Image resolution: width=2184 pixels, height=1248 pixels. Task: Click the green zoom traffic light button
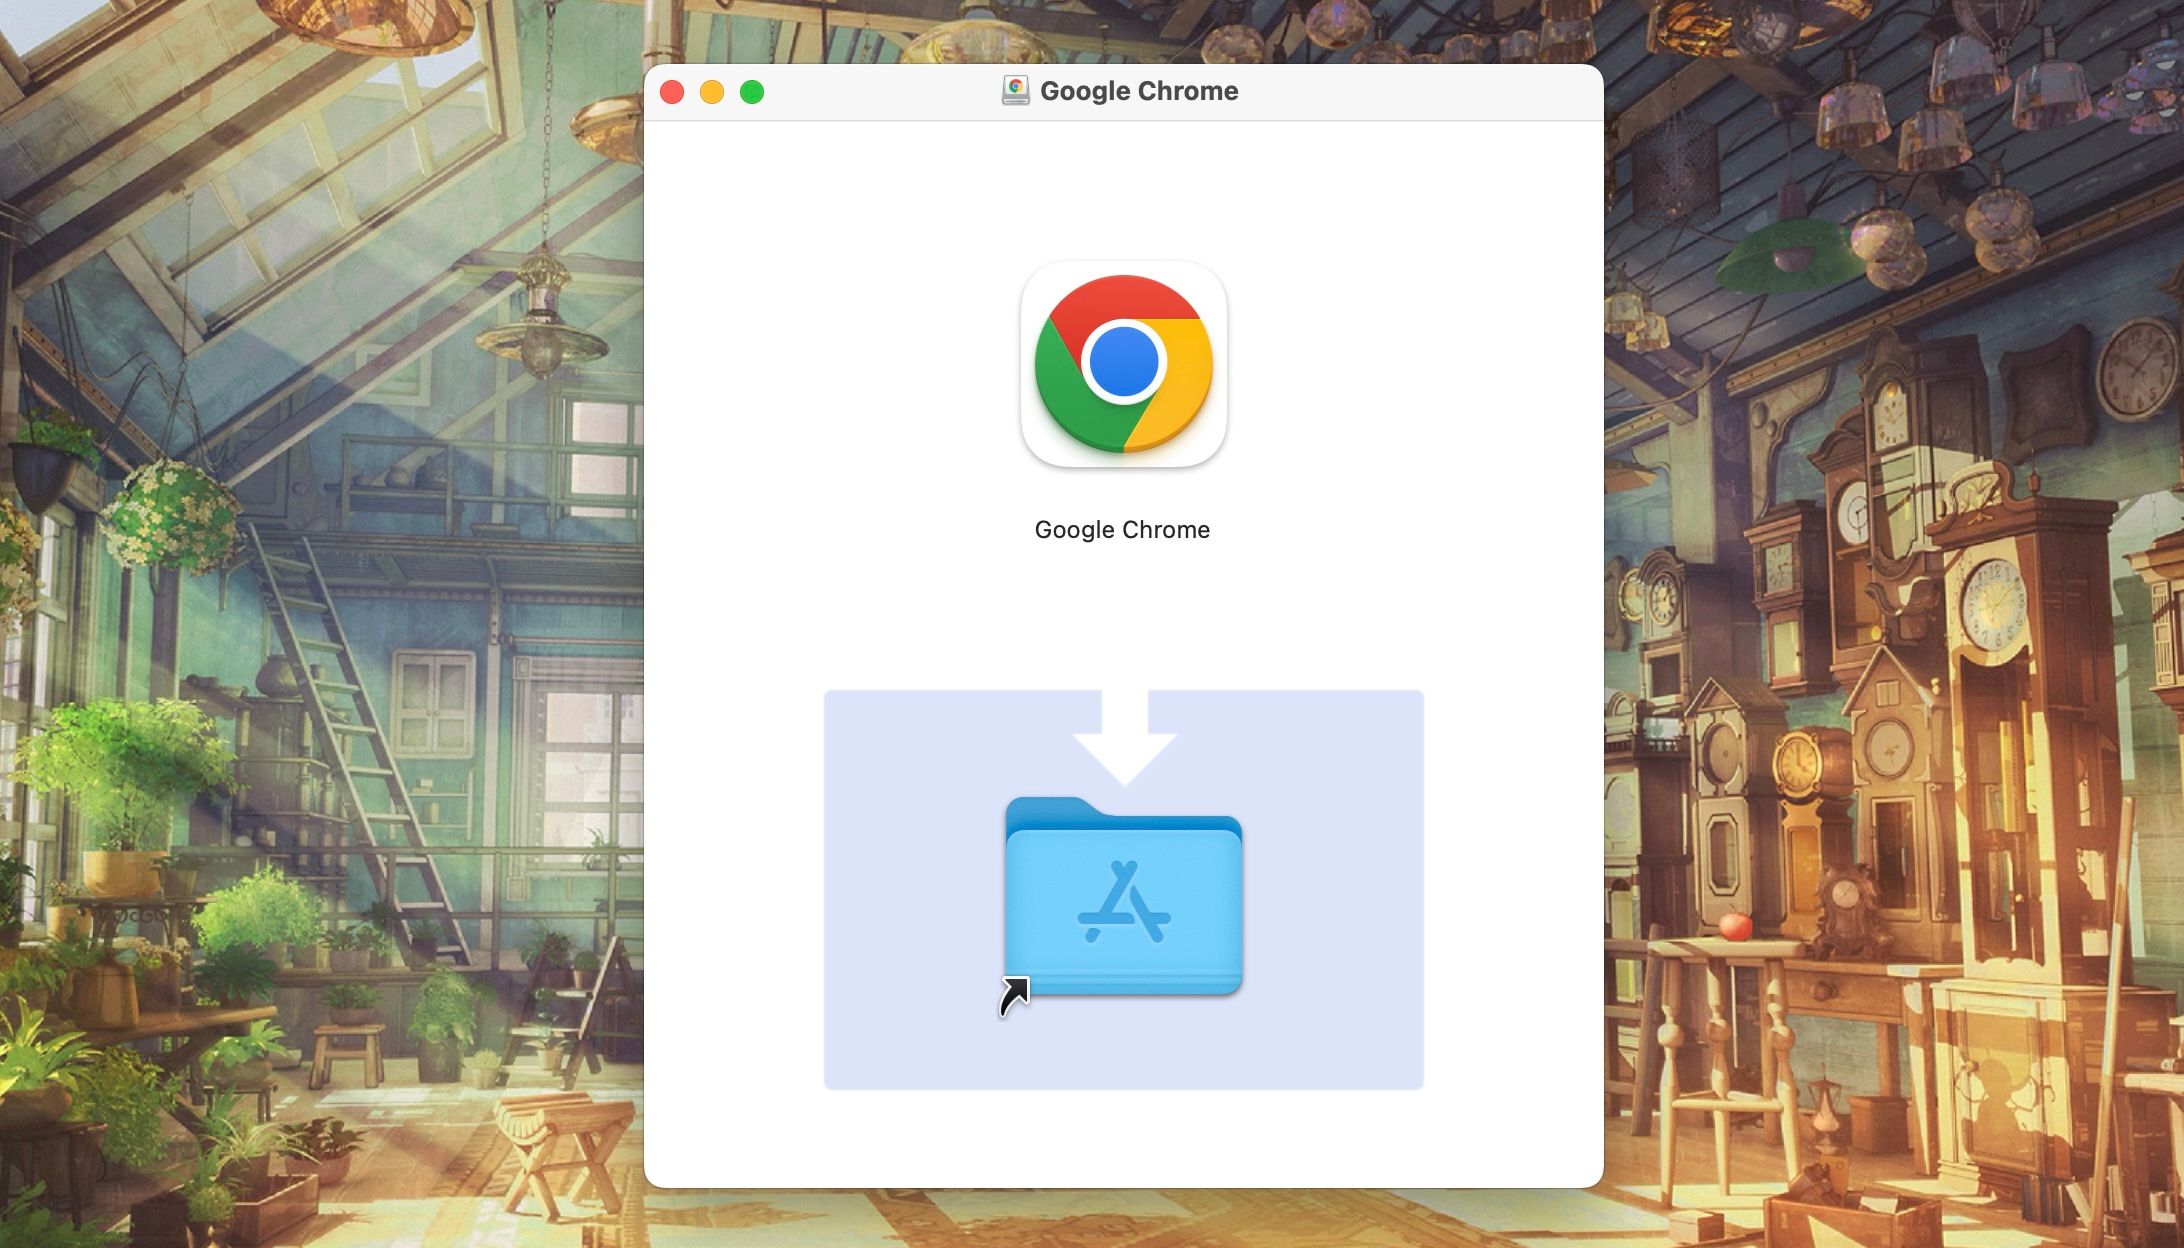point(751,90)
